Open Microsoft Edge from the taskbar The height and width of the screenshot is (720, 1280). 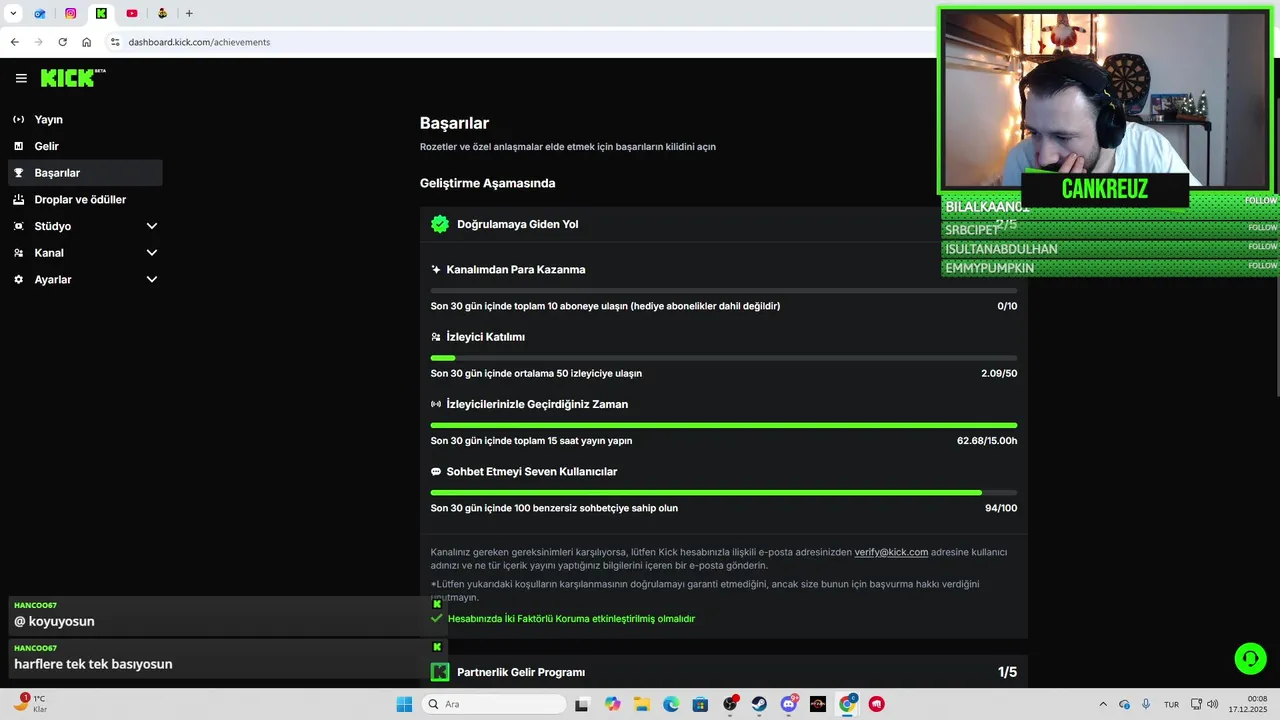pos(671,704)
